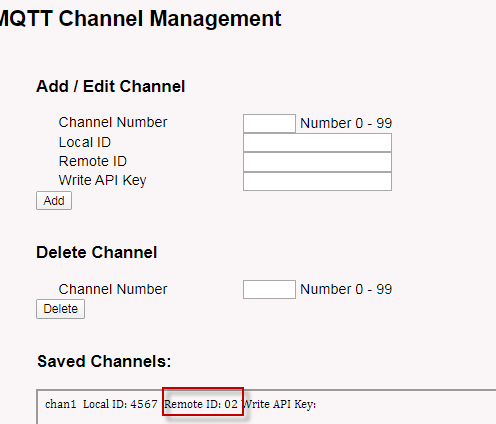Click Local ID: 4567 in saved channels list
Screen dimensions: 496x424
[x=120, y=404]
